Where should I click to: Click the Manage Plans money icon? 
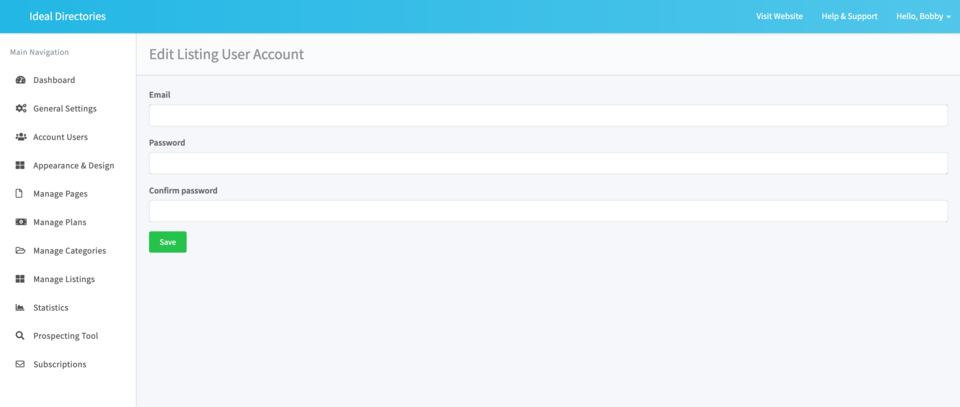coord(20,222)
